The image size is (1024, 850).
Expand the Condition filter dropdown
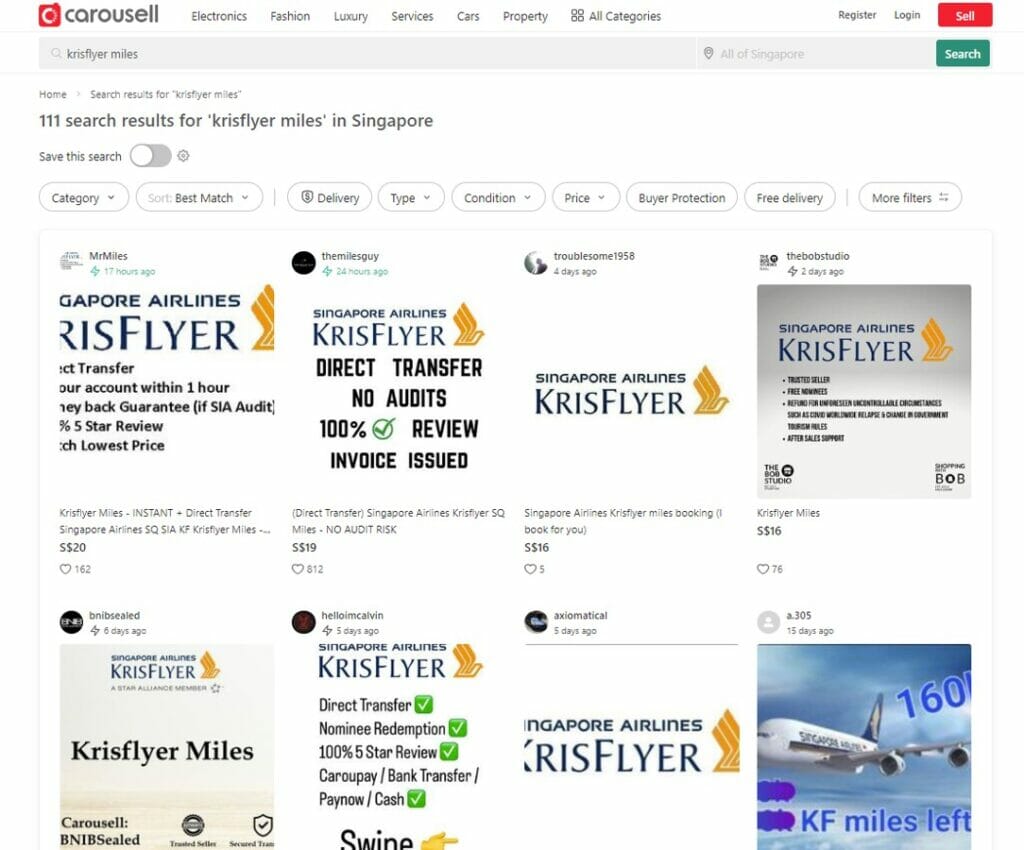pos(498,197)
